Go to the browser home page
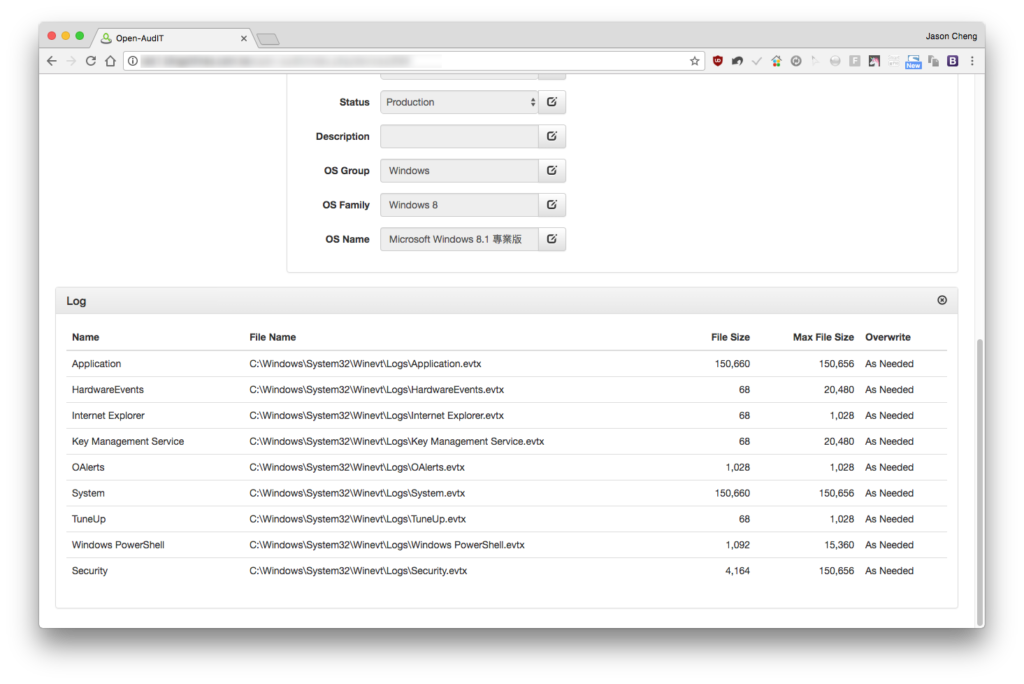The image size is (1024, 684). (x=110, y=61)
